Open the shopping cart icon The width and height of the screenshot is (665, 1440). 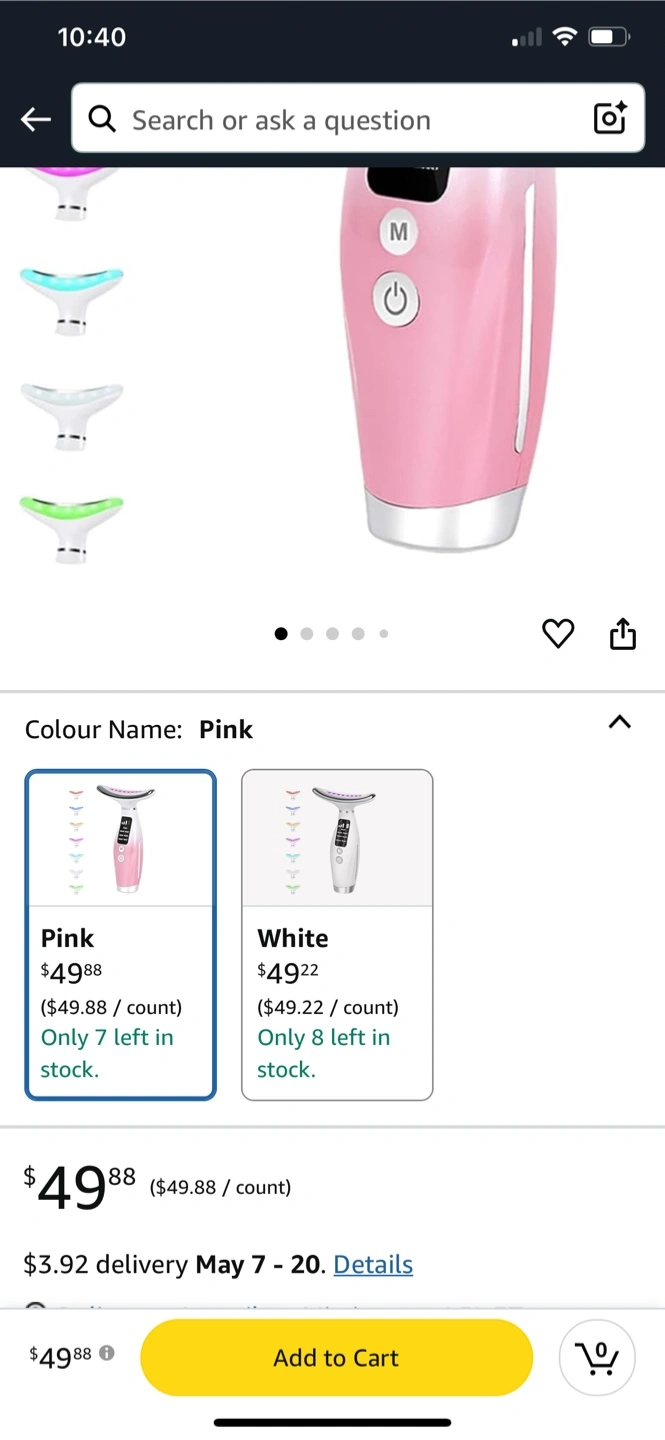(x=597, y=1357)
